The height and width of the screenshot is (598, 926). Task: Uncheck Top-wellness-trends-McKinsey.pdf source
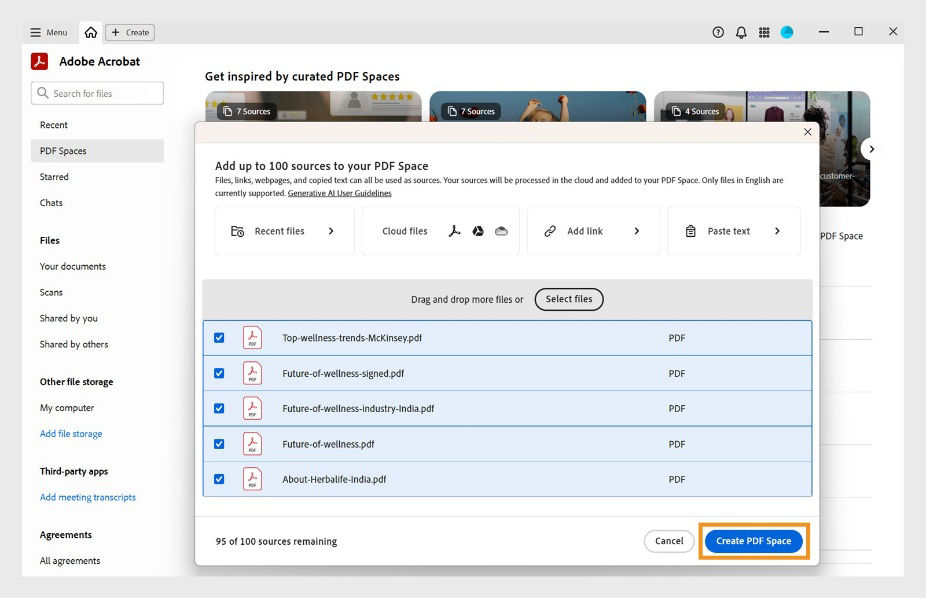point(219,338)
